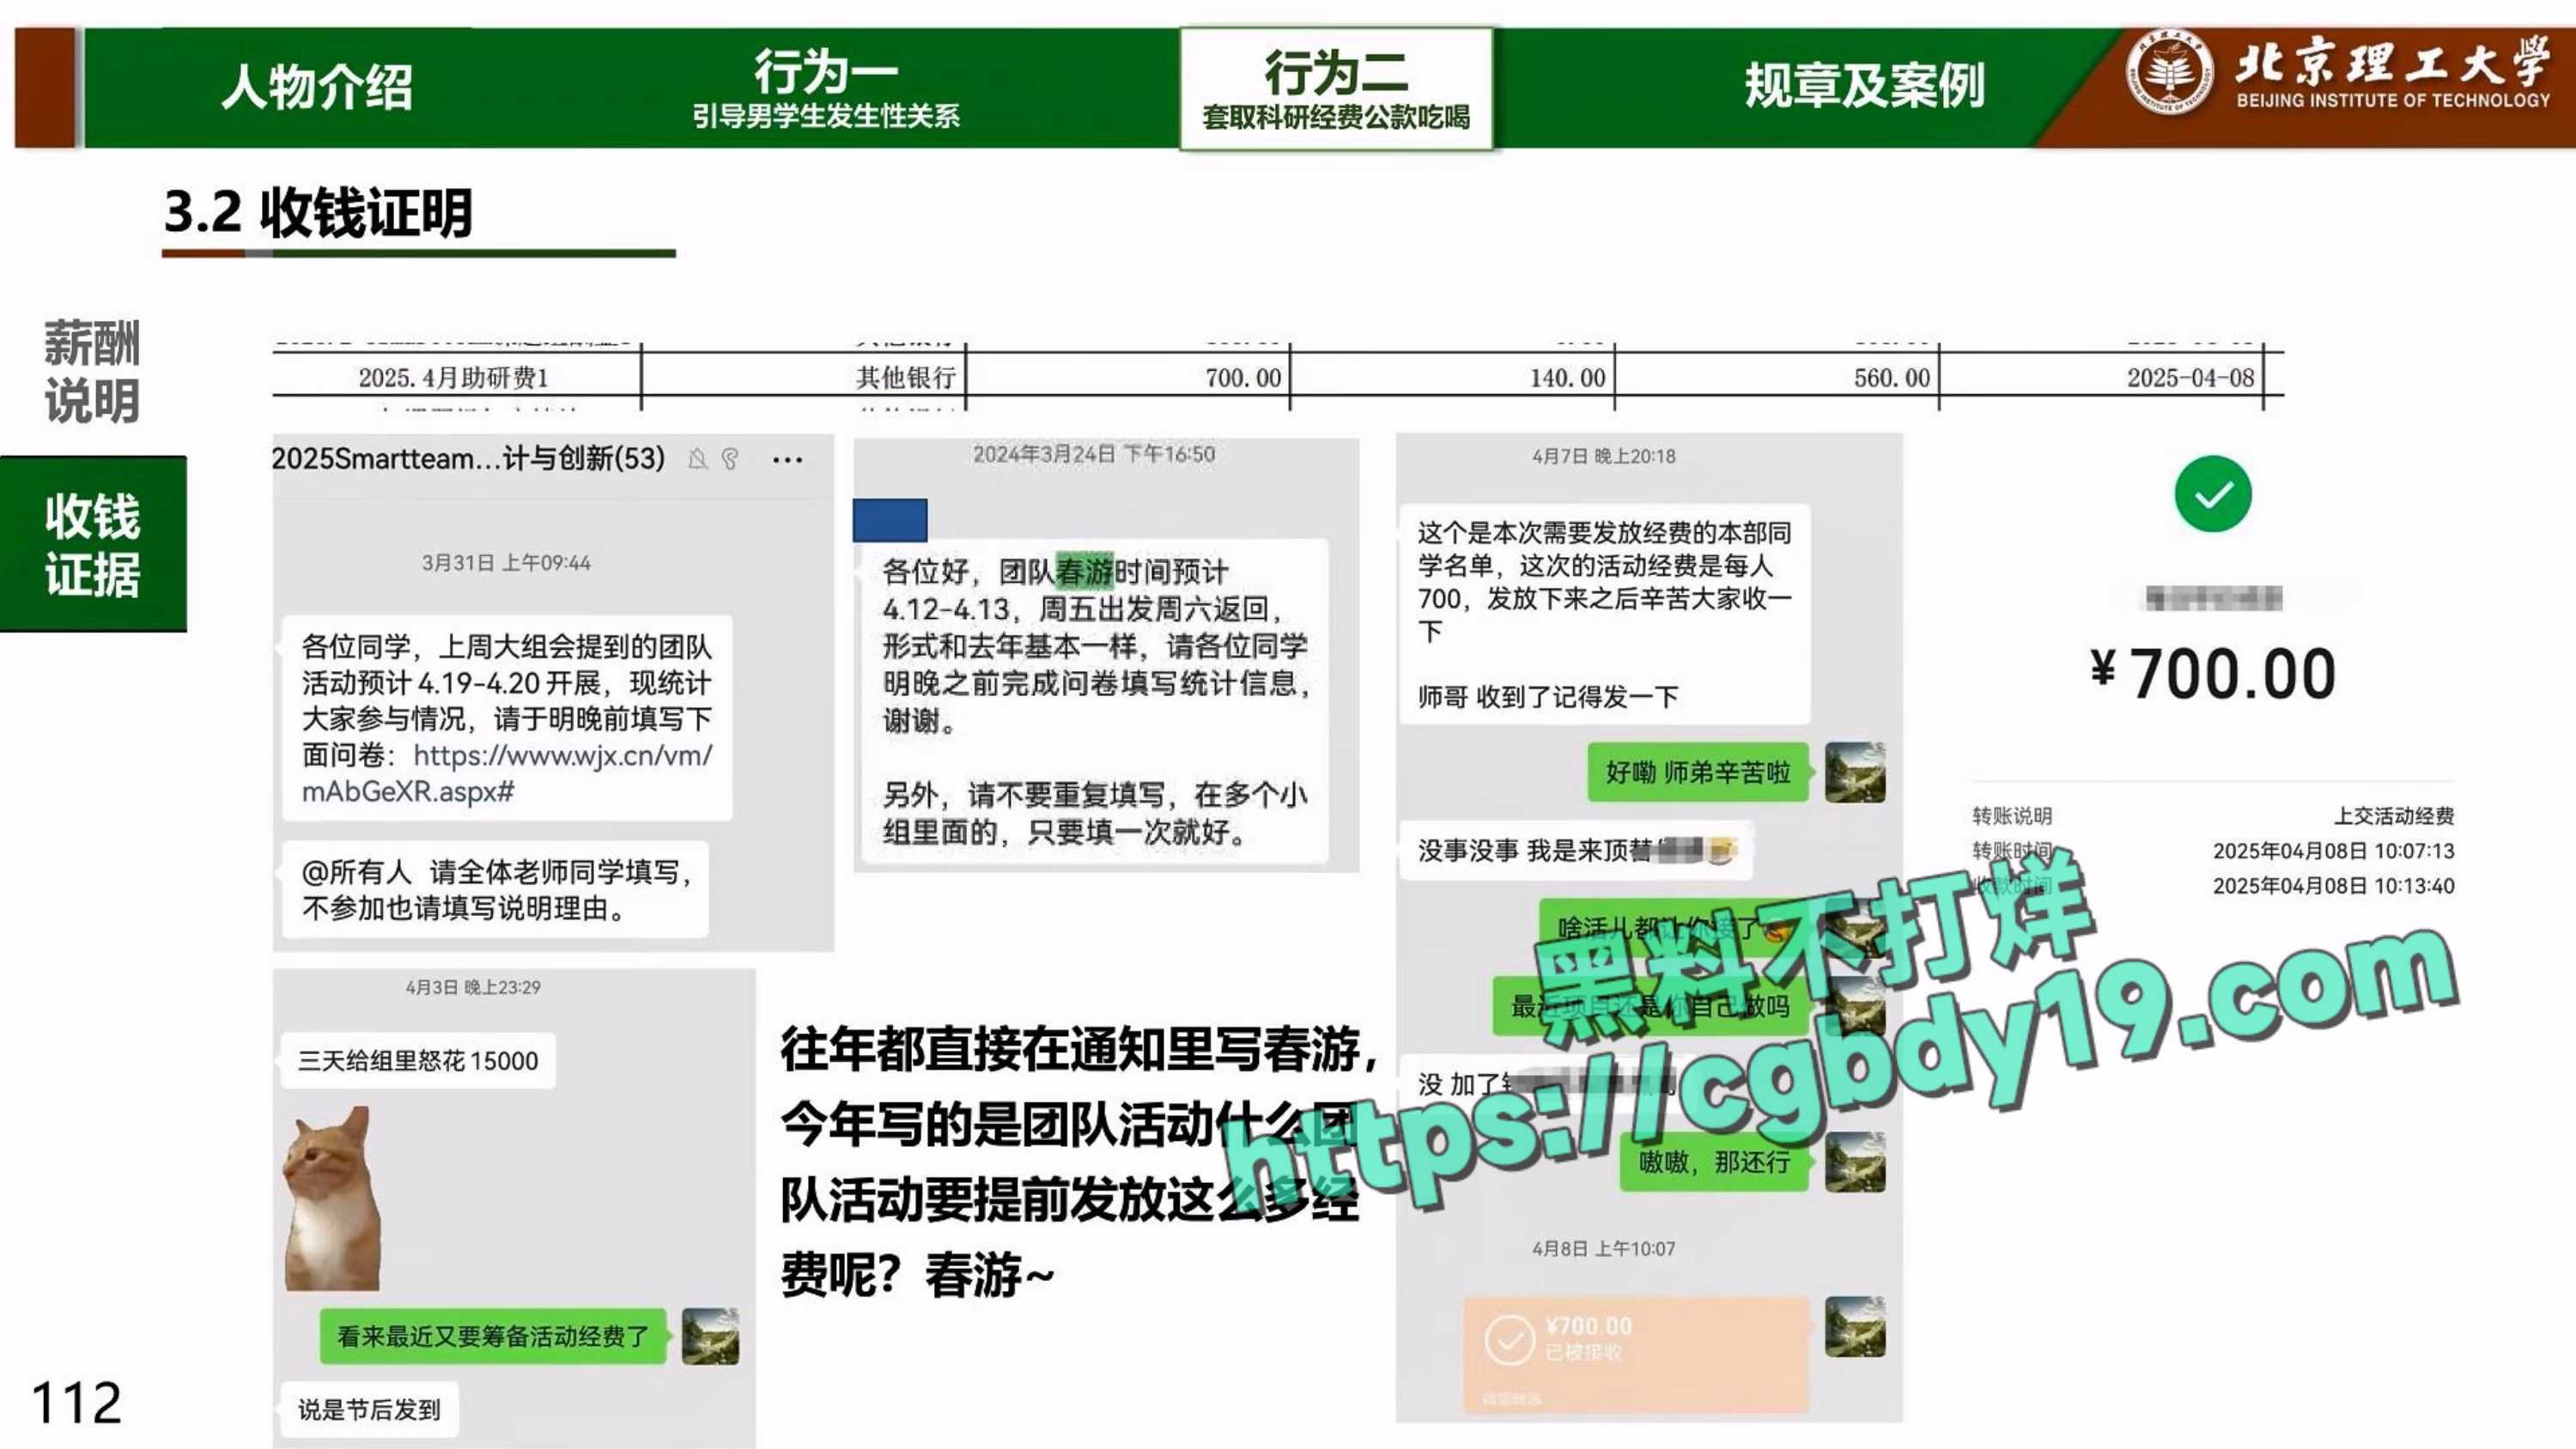The image size is (2576, 1449).
Task: Click the 说是节后发到 message bubble
Action: 369,1409
